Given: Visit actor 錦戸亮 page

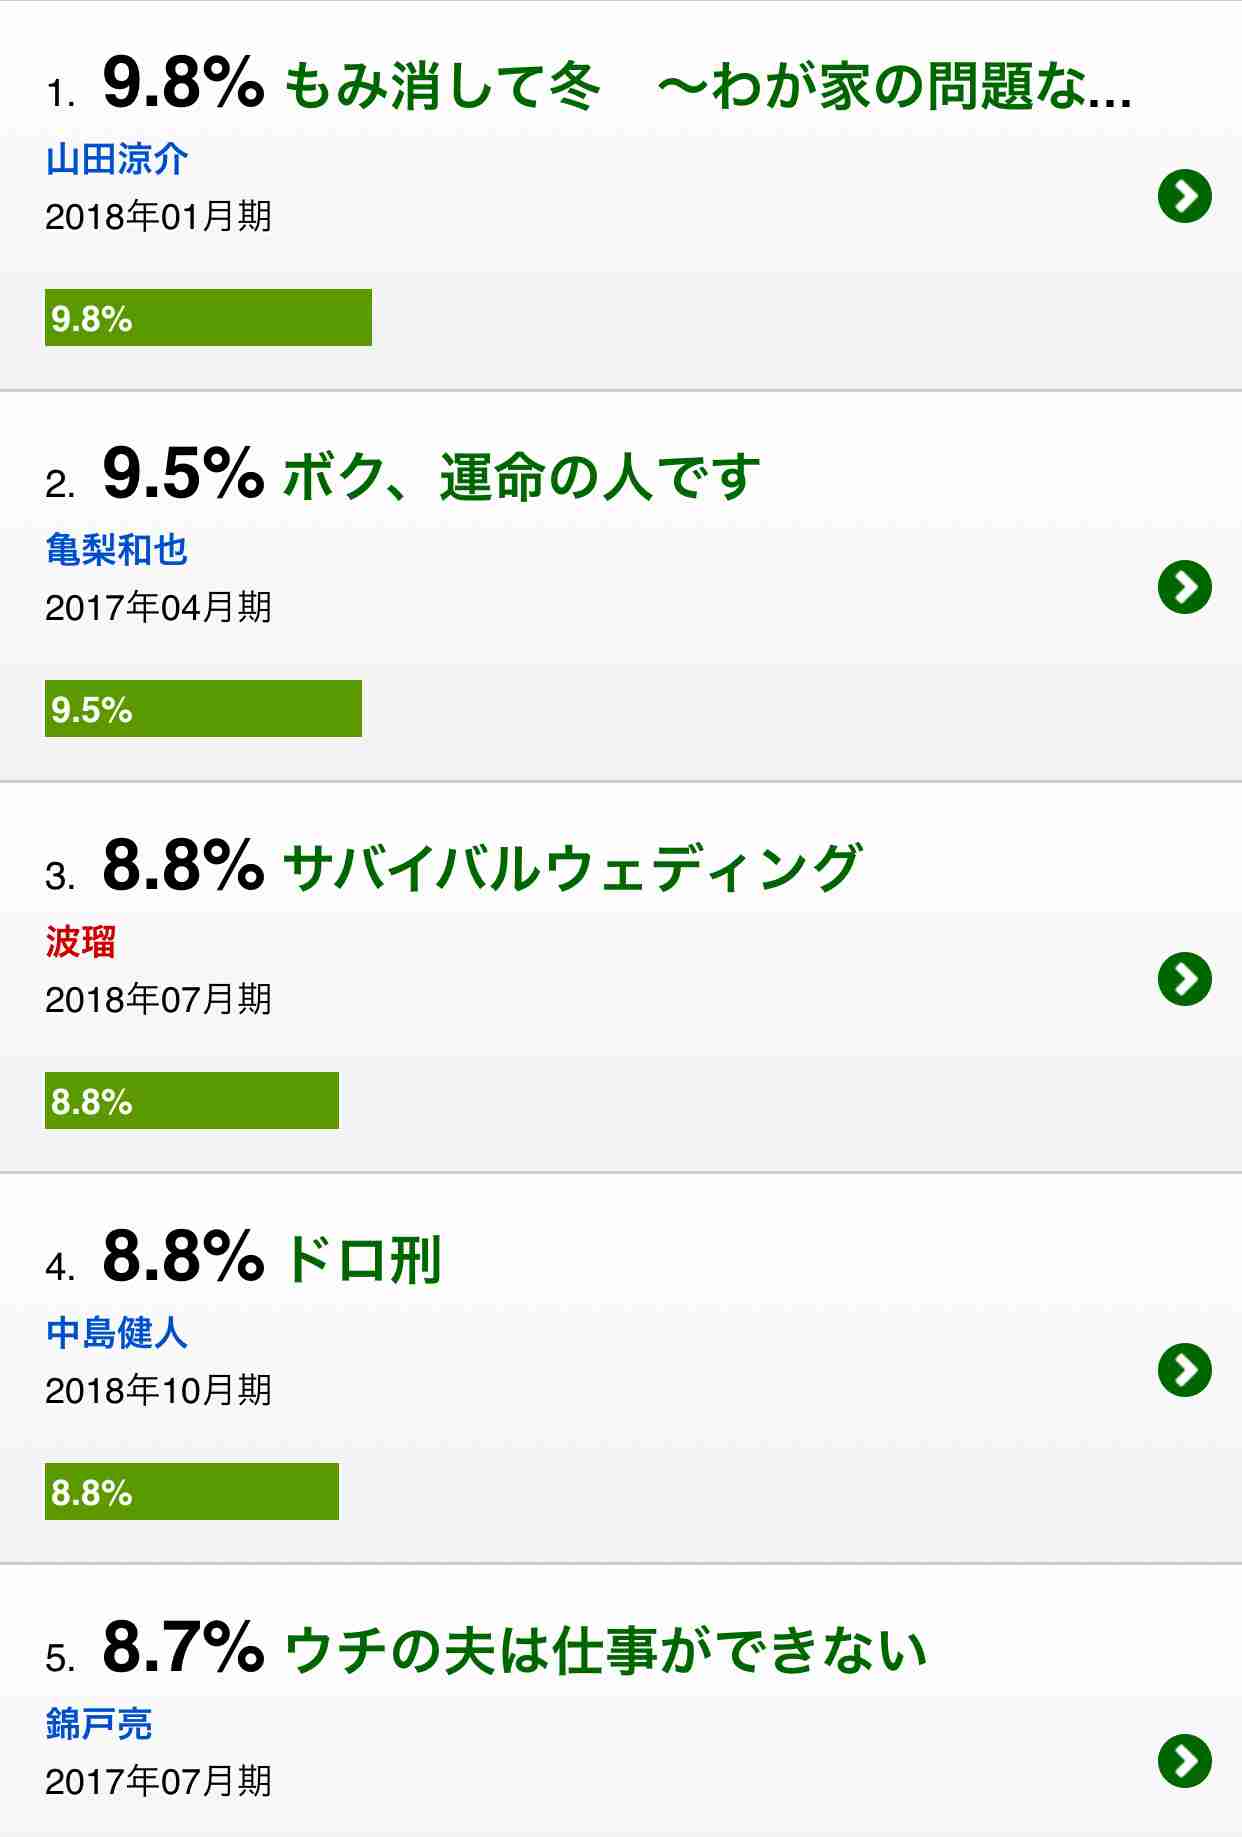Looking at the screenshot, I should pos(99,1724).
